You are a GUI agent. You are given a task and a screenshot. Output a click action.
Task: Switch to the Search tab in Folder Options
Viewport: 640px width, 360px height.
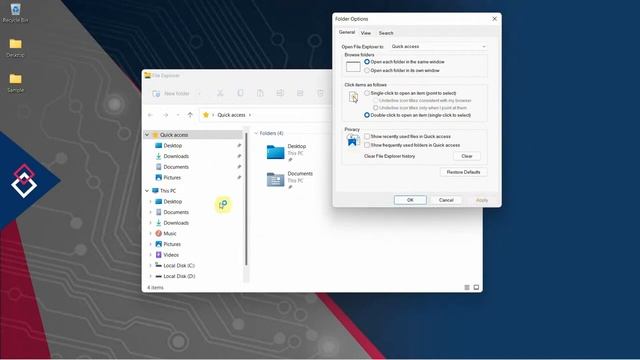pyautogui.click(x=386, y=33)
